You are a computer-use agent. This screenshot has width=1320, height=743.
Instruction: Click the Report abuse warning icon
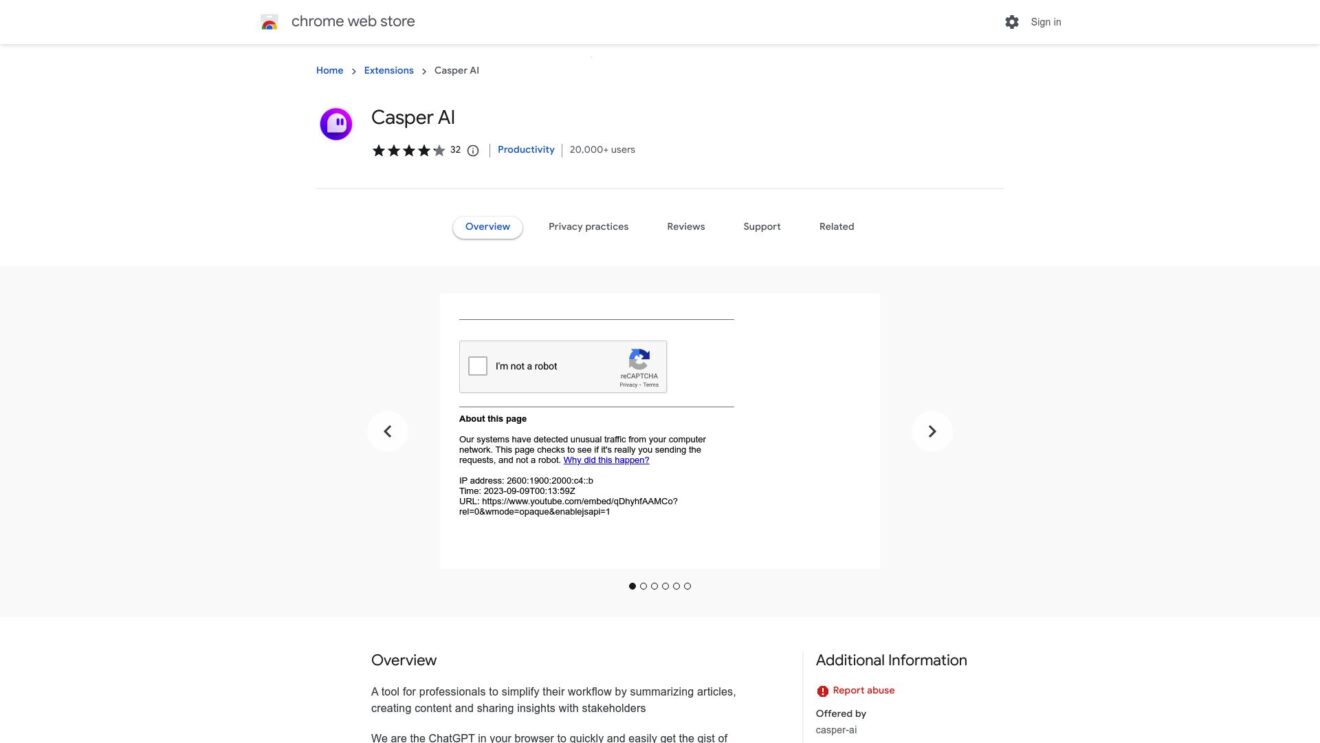(822, 690)
